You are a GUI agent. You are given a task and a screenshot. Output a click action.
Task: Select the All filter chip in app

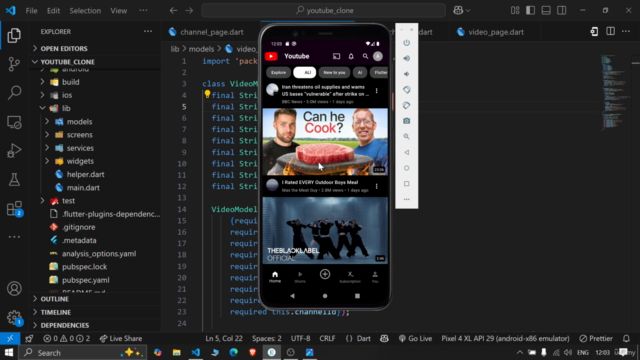(304, 73)
